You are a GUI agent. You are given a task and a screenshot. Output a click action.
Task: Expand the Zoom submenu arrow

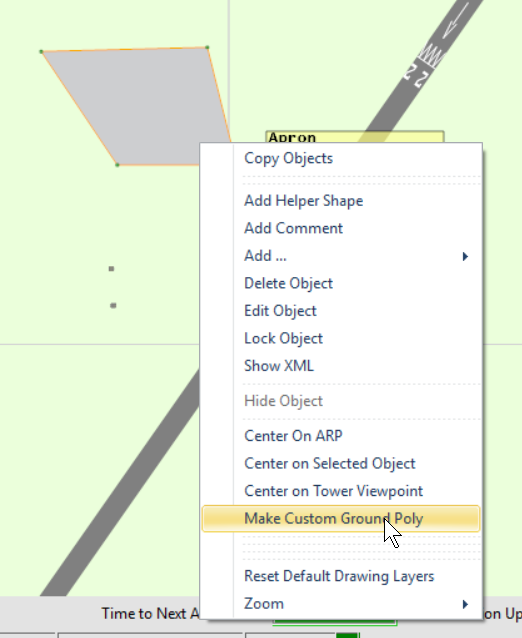465,604
